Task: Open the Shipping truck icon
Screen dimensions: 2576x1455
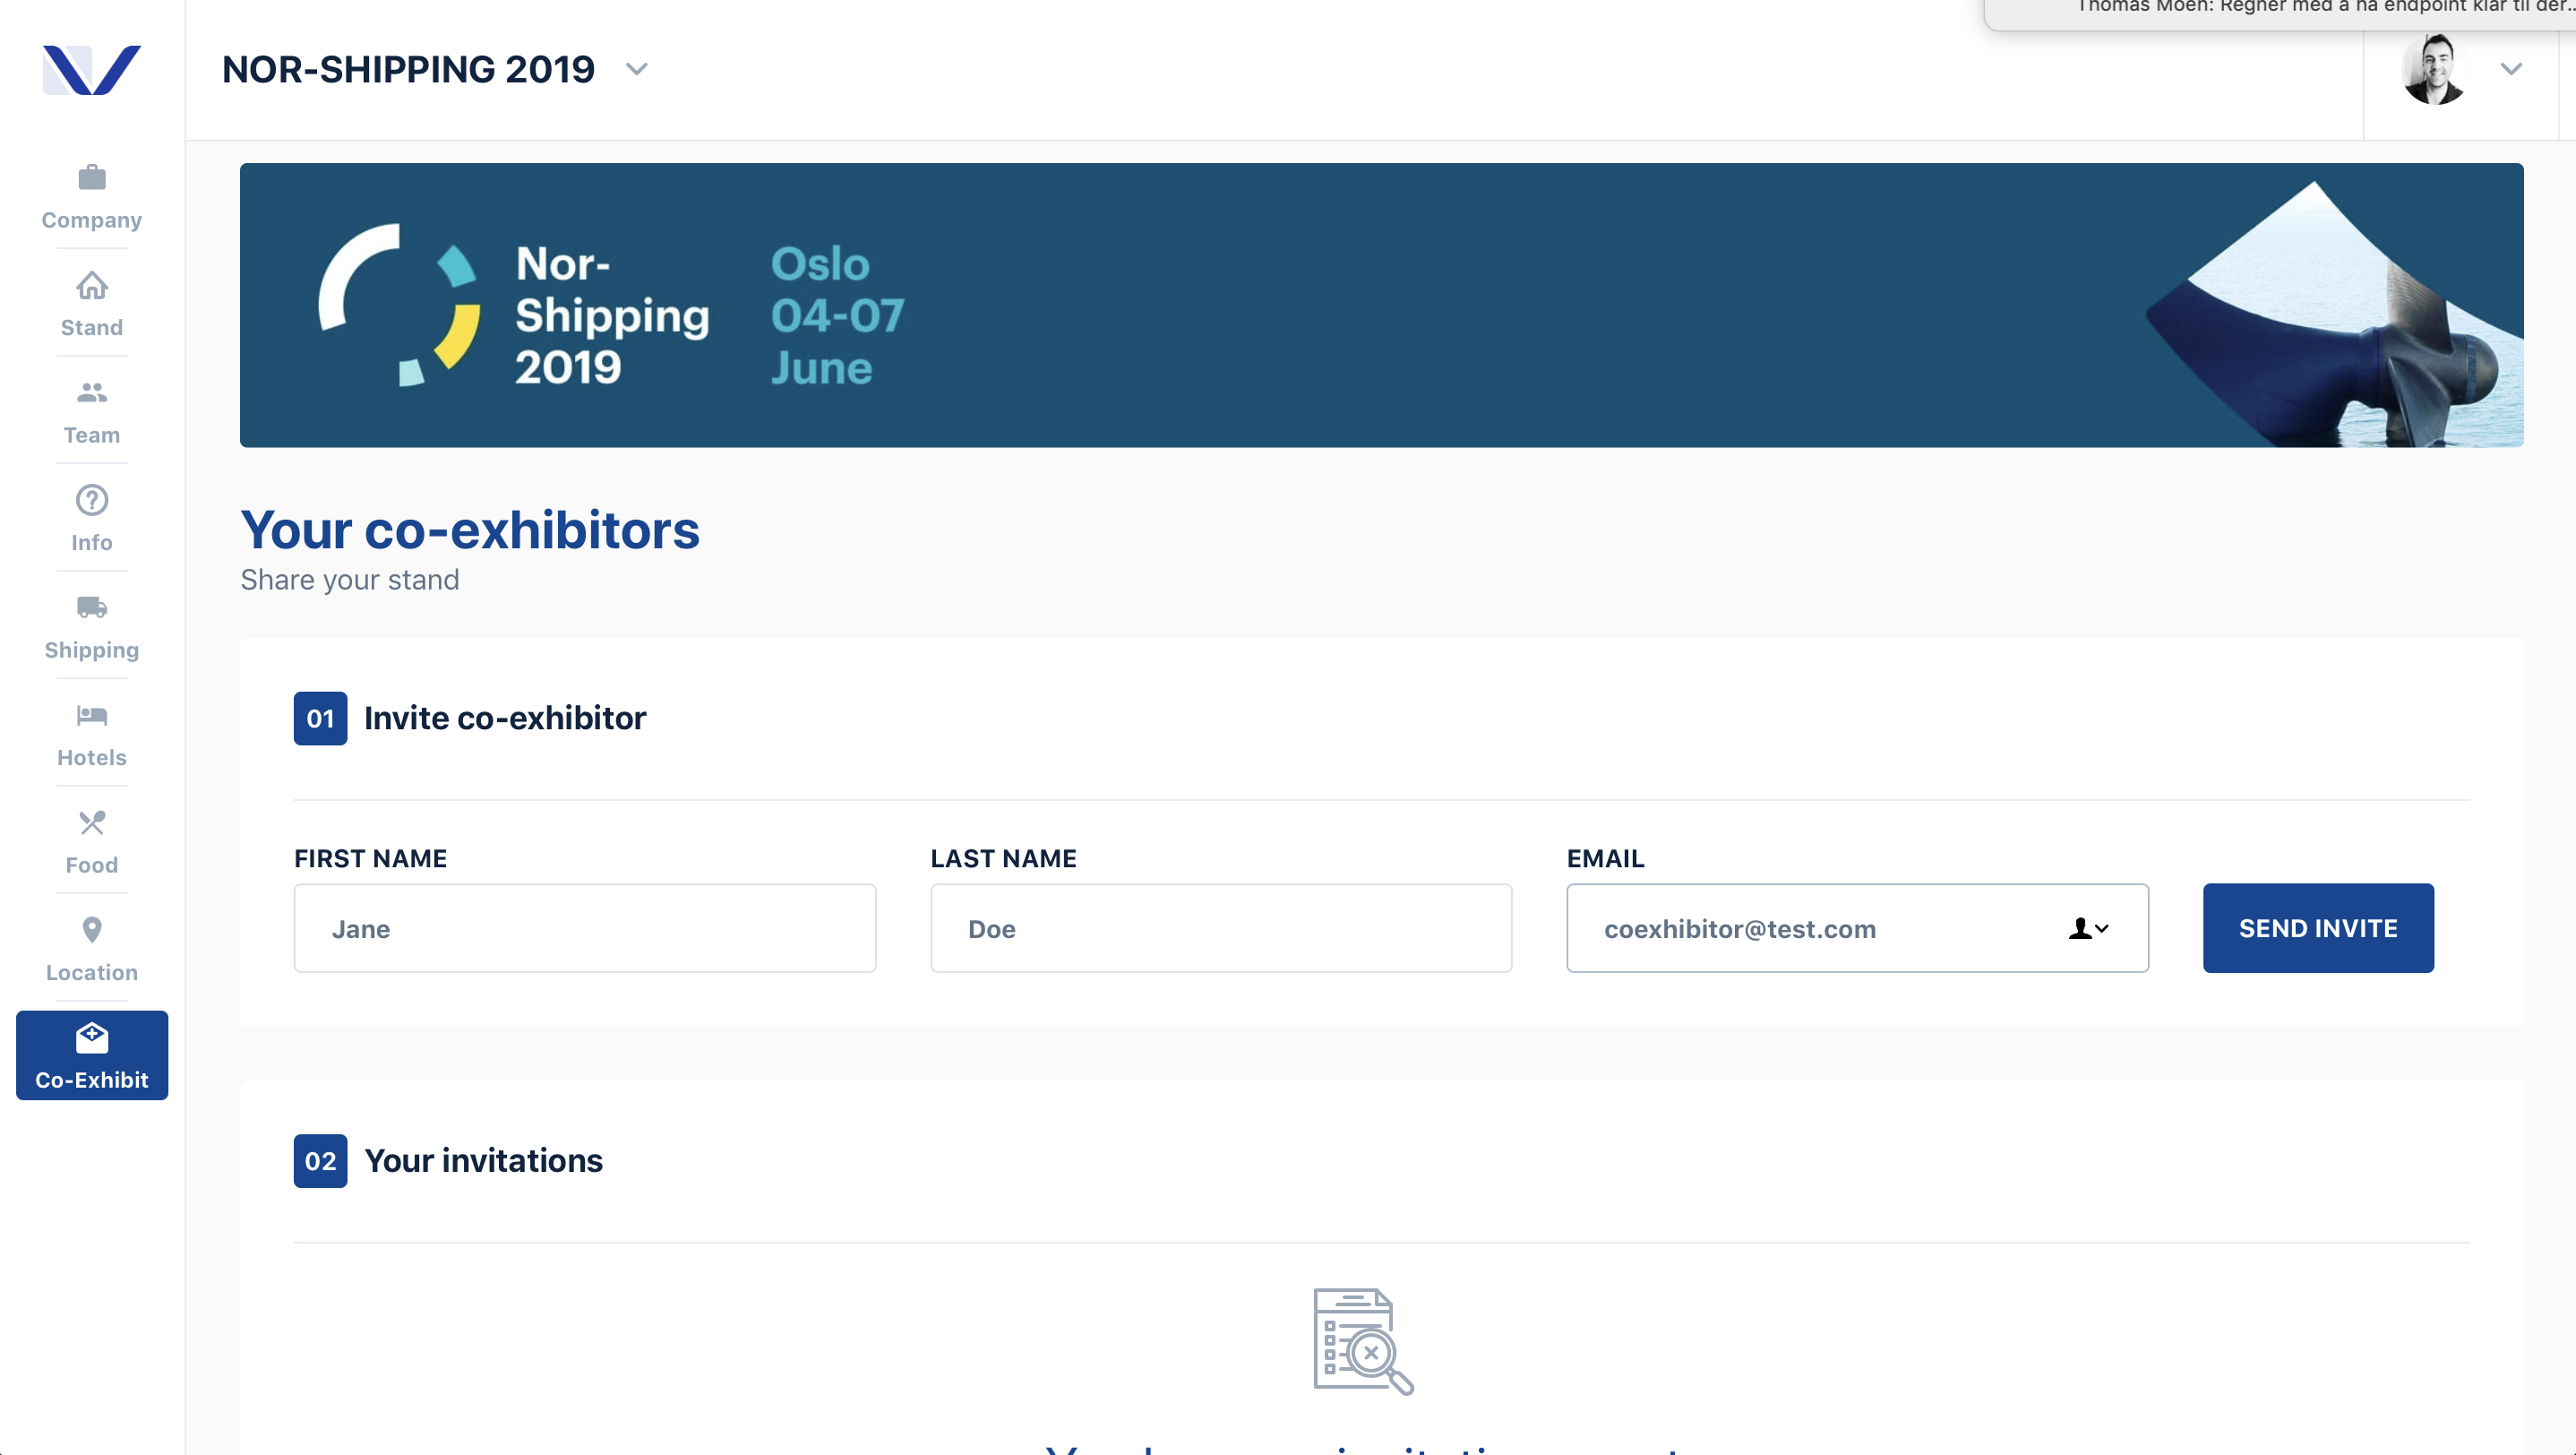Action: click(x=91, y=607)
